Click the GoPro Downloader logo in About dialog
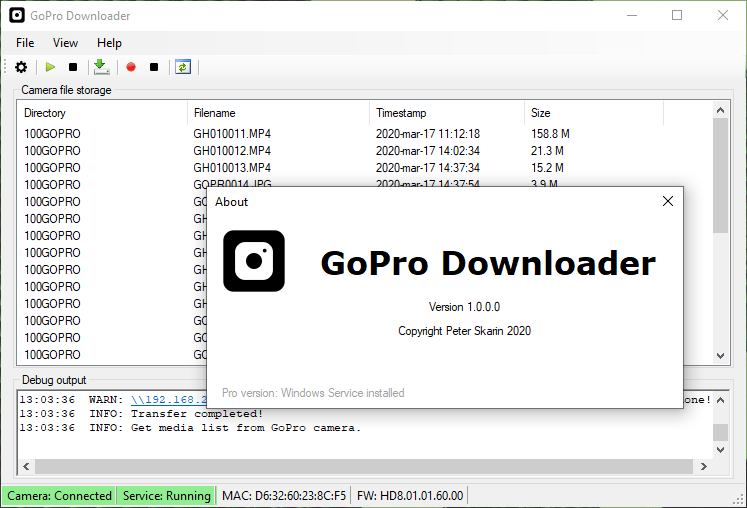The height and width of the screenshot is (508, 747). click(x=254, y=261)
